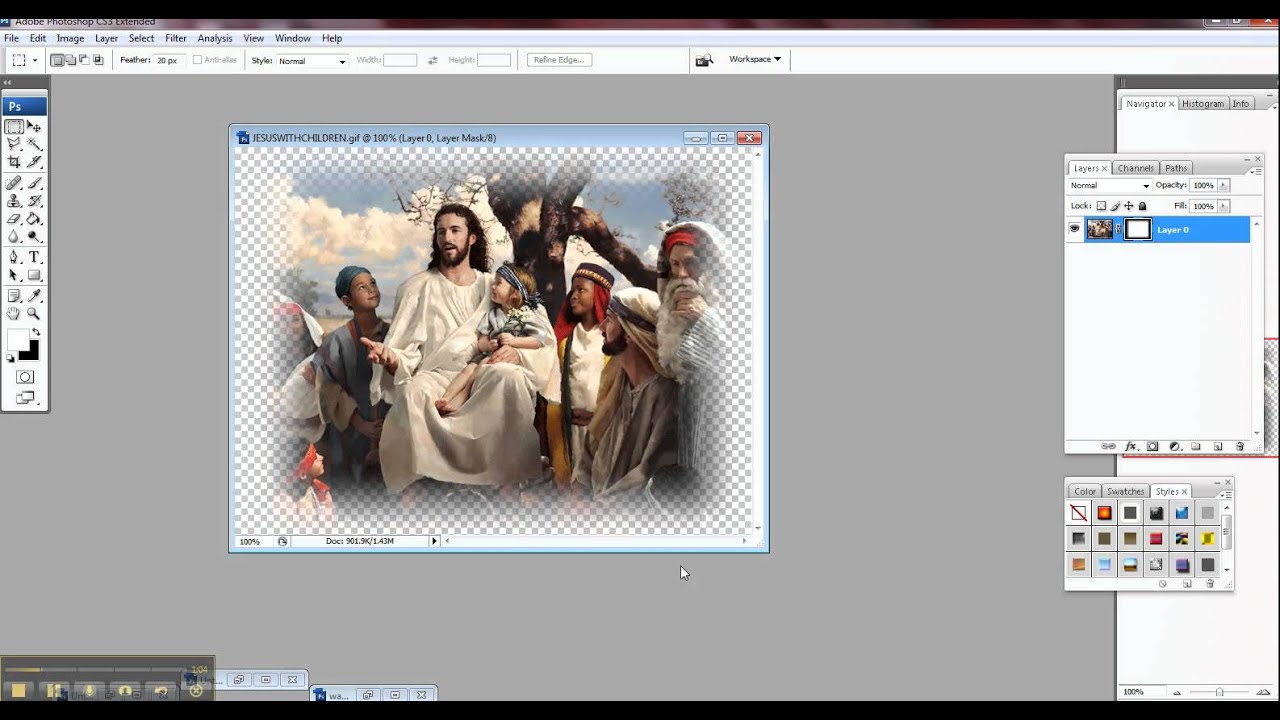
Task: Switch to the Channels tab
Action: [x=1135, y=168]
